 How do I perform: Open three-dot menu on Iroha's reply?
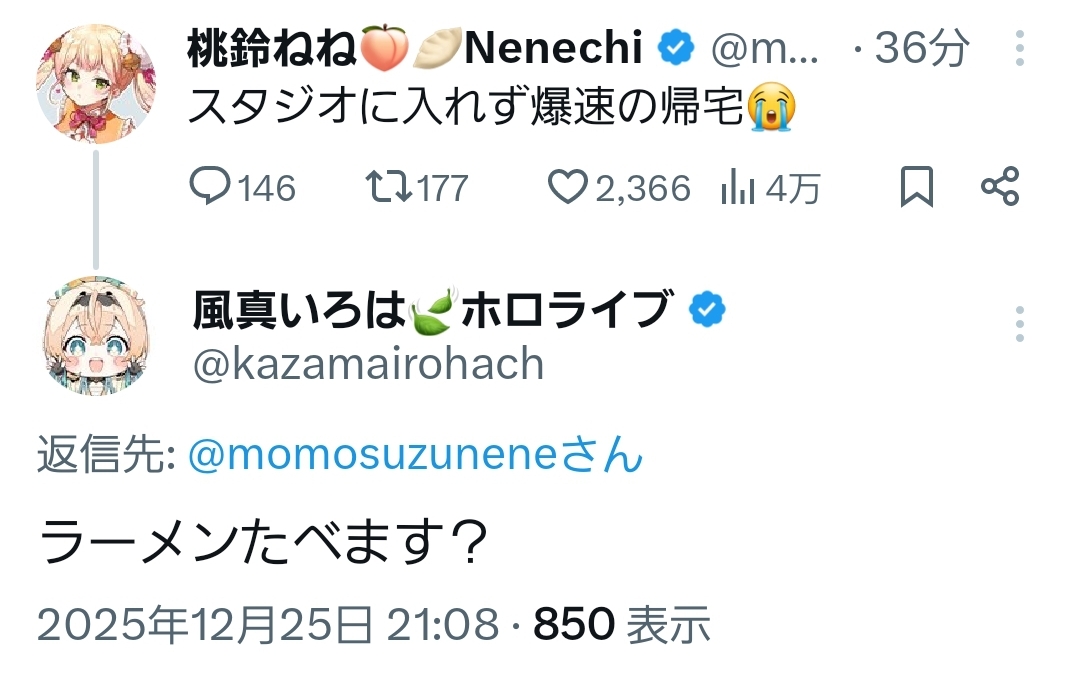(x=1019, y=324)
